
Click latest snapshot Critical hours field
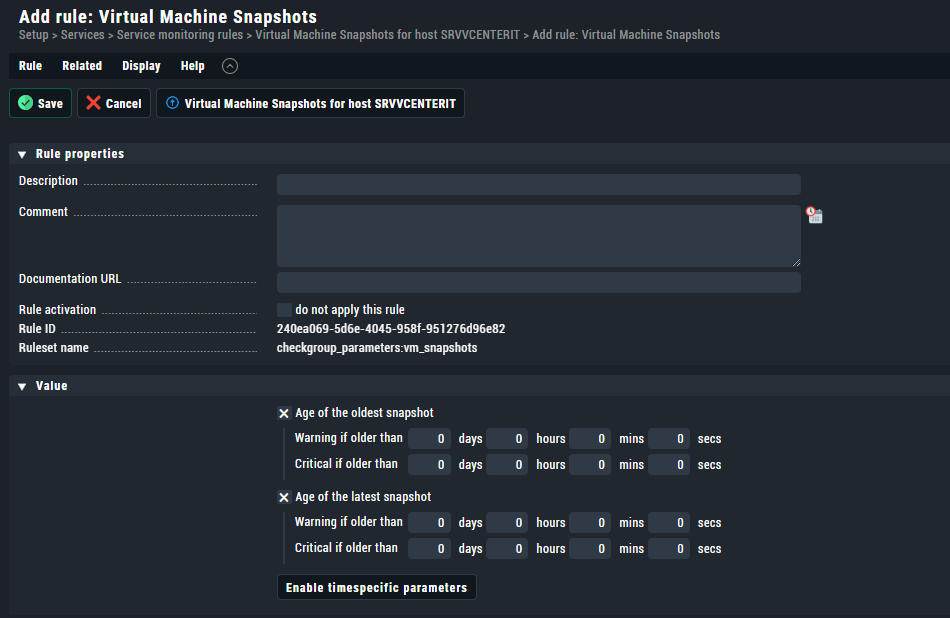click(507, 548)
